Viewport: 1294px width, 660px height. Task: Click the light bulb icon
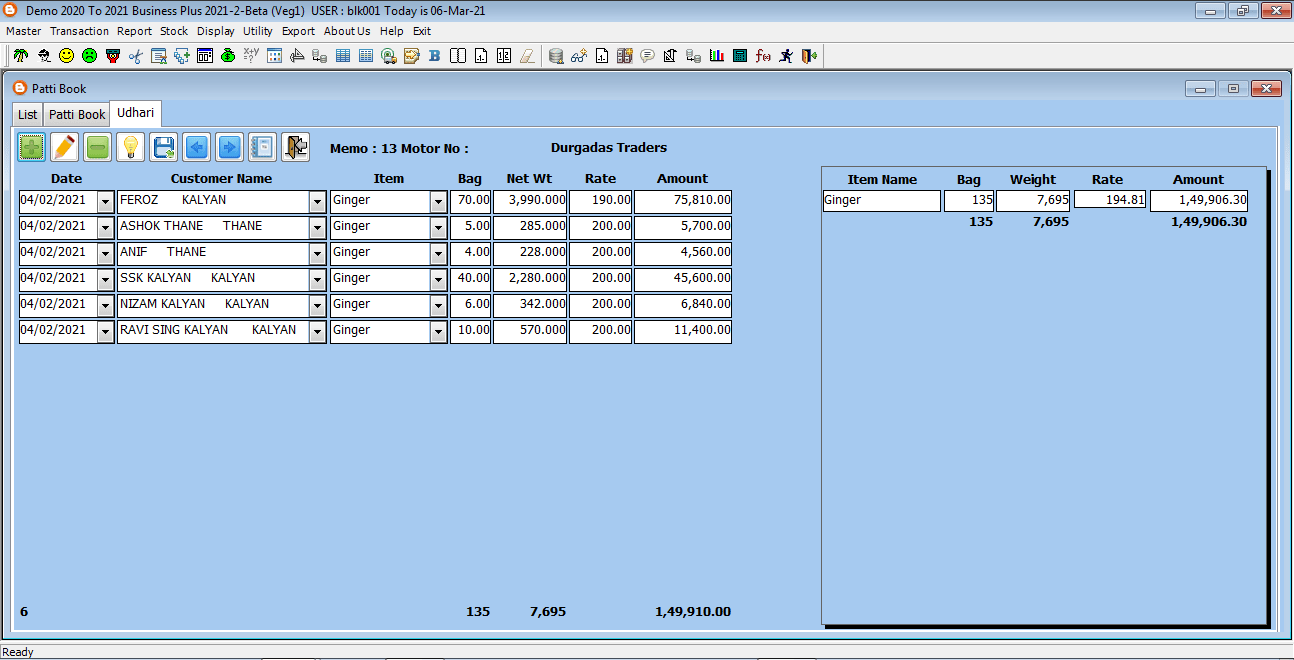coord(130,148)
